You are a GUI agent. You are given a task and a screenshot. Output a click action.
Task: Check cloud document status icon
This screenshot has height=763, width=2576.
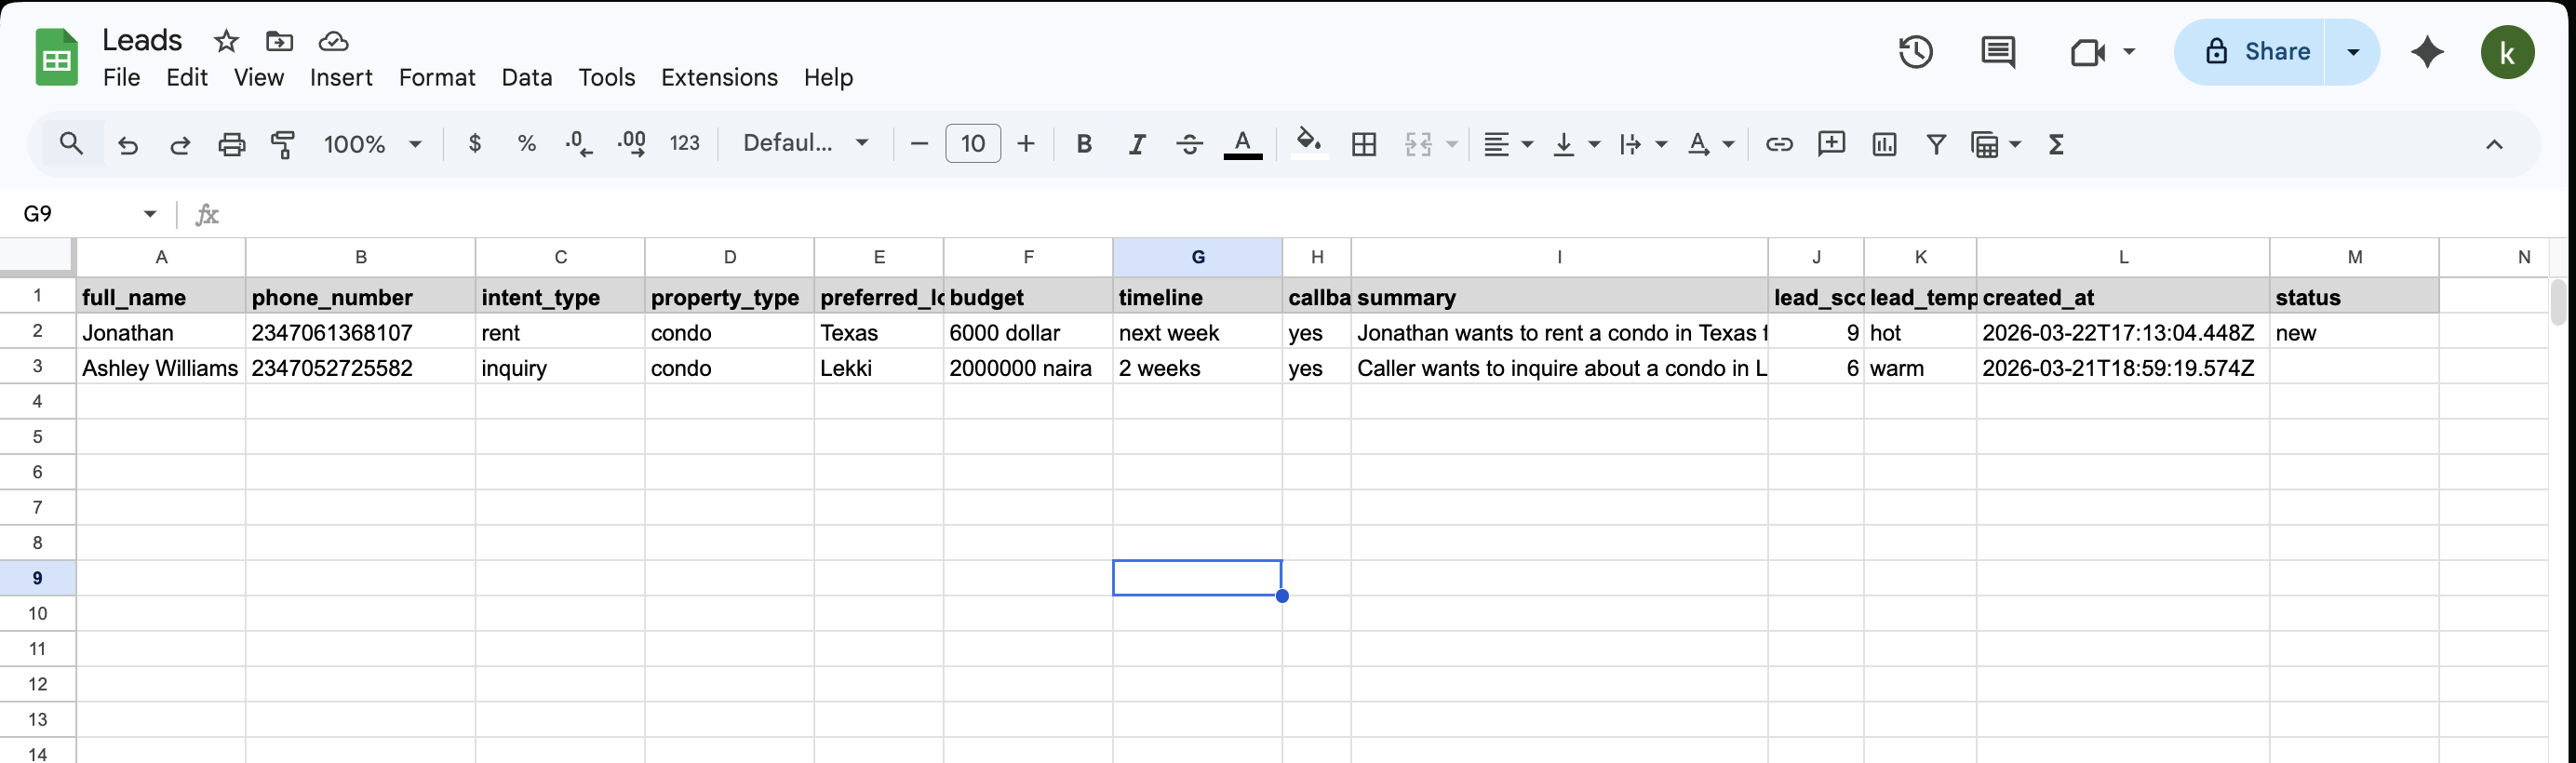(x=333, y=41)
